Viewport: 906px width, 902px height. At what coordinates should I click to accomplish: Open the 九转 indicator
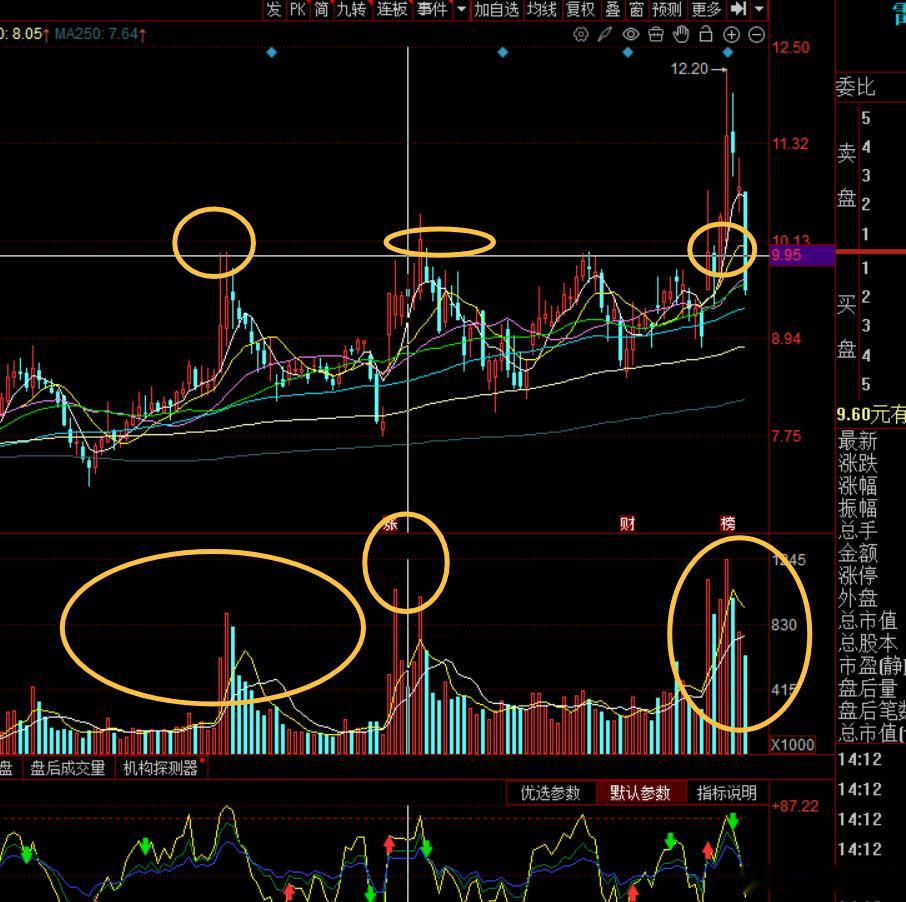pyautogui.click(x=351, y=9)
